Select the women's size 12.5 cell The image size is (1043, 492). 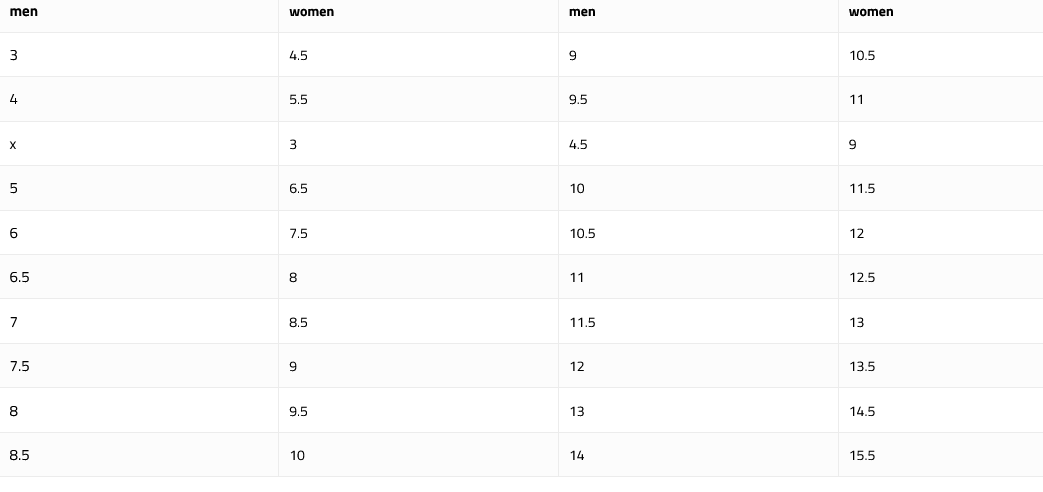(862, 277)
